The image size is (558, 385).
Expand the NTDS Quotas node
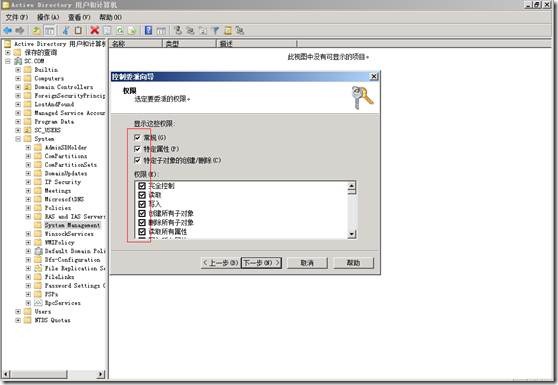tap(18, 320)
